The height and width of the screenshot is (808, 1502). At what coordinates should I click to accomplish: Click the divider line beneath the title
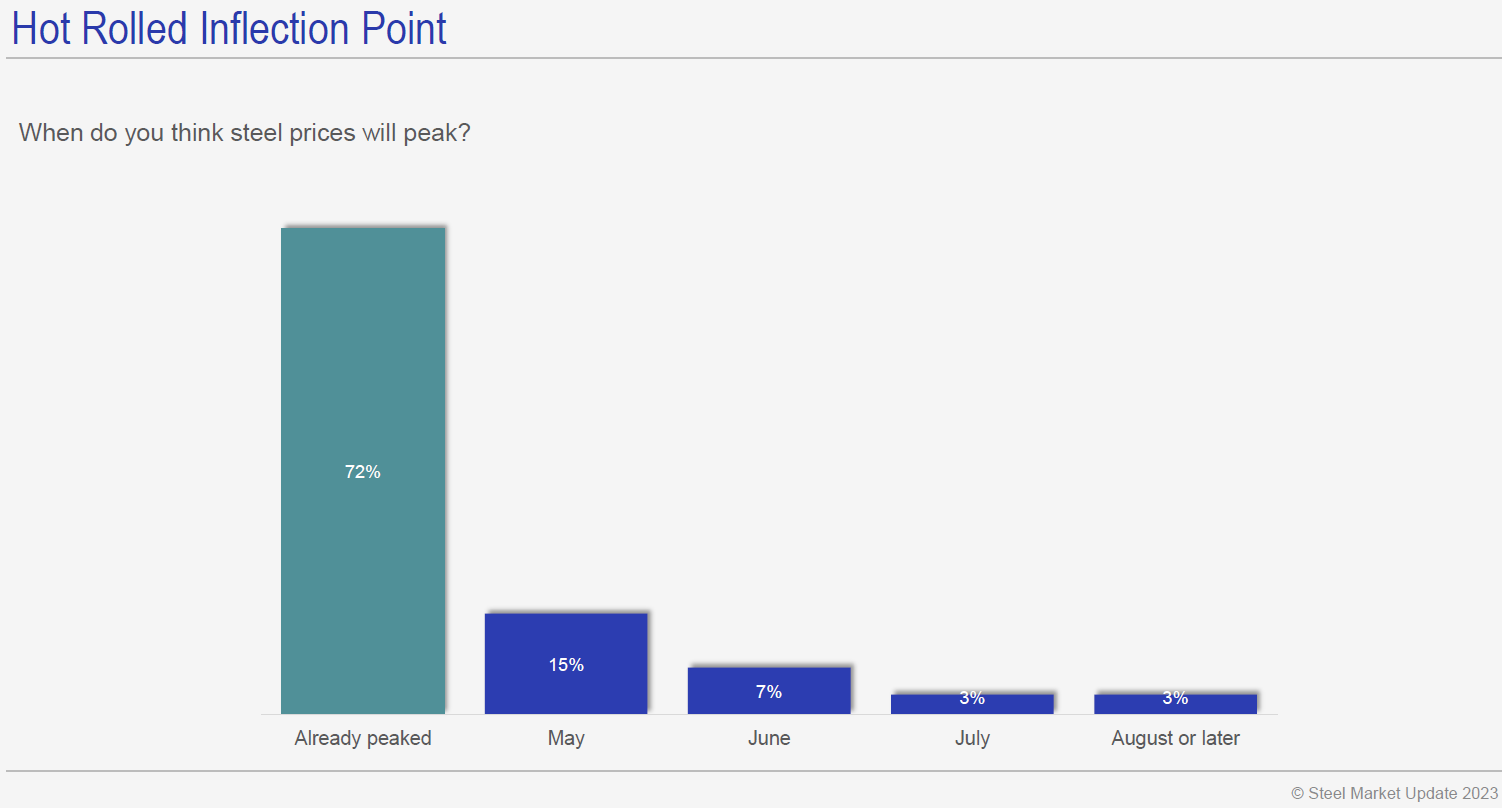[750, 58]
